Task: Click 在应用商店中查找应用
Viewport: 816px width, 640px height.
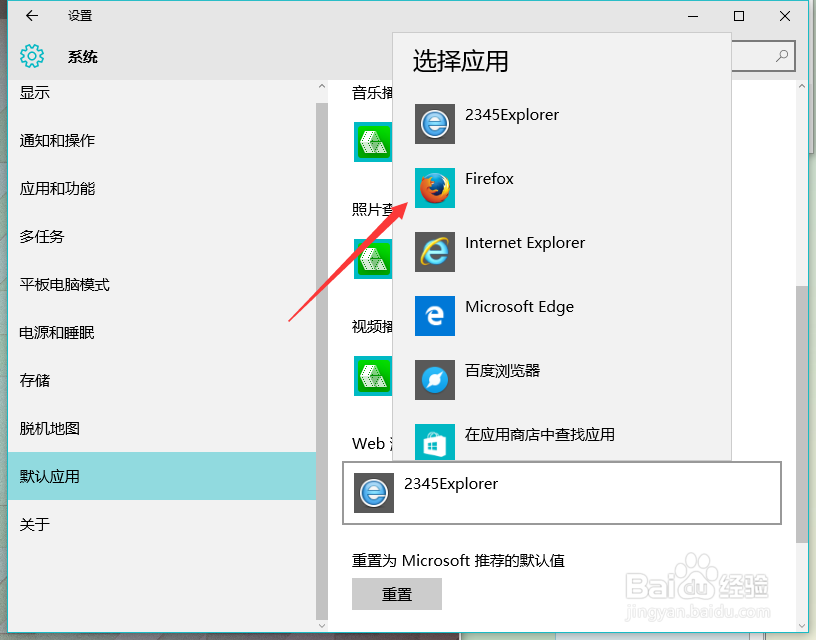Action: click(538, 435)
